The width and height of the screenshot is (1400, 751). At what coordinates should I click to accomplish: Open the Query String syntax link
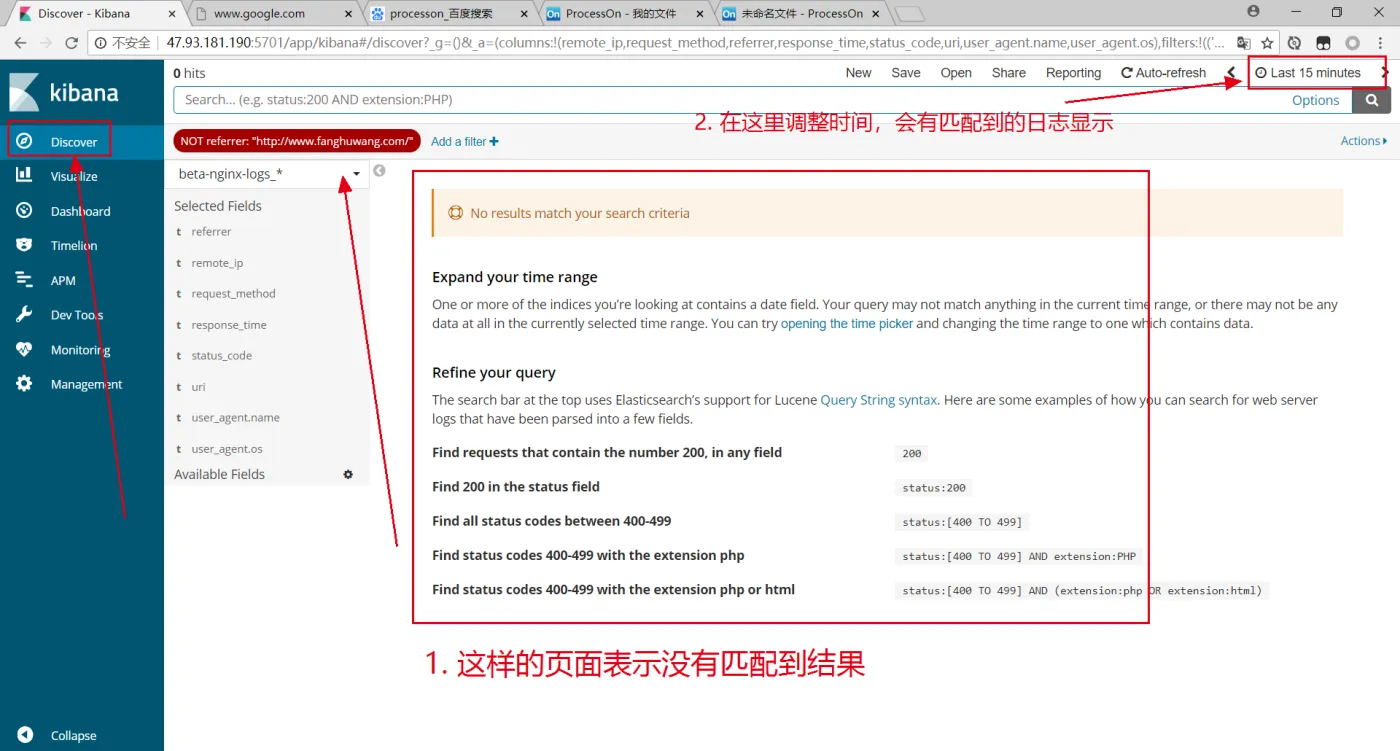pyautogui.click(x=878, y=400)
